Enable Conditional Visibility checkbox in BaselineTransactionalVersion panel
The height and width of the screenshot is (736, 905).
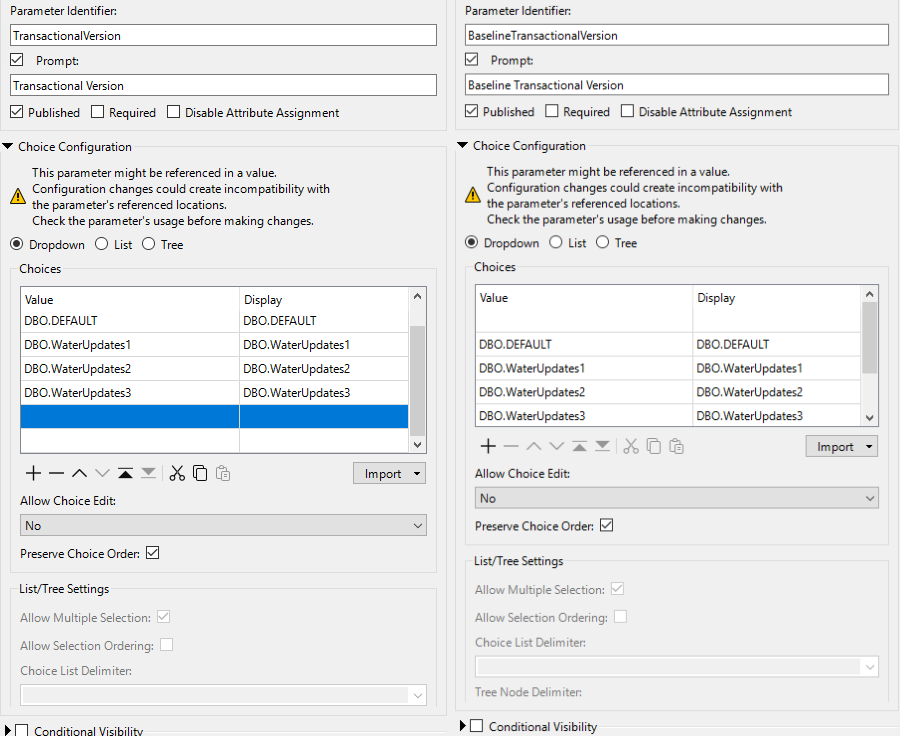point(476,726)
